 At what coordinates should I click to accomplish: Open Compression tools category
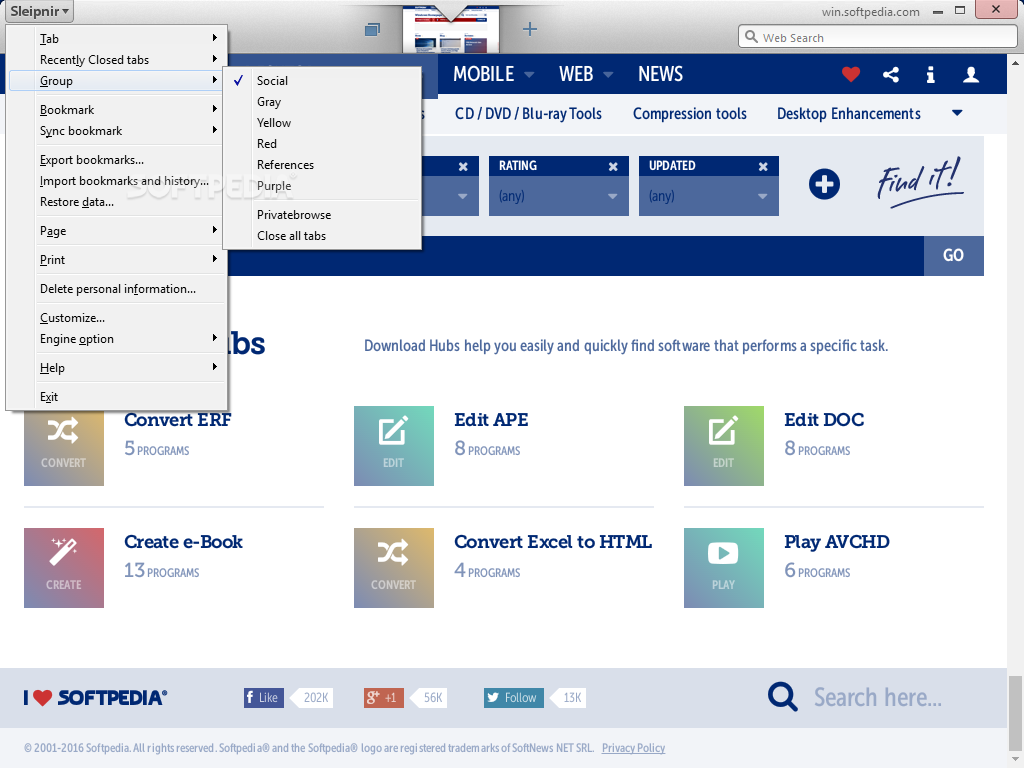point(690,114)
